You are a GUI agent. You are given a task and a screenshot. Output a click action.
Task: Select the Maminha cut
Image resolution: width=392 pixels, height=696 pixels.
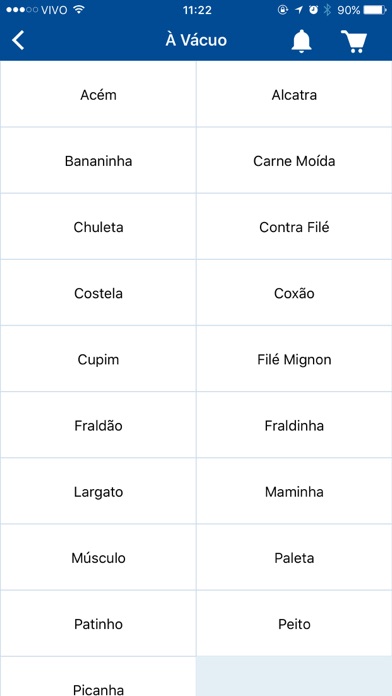(x=294, y=491)
